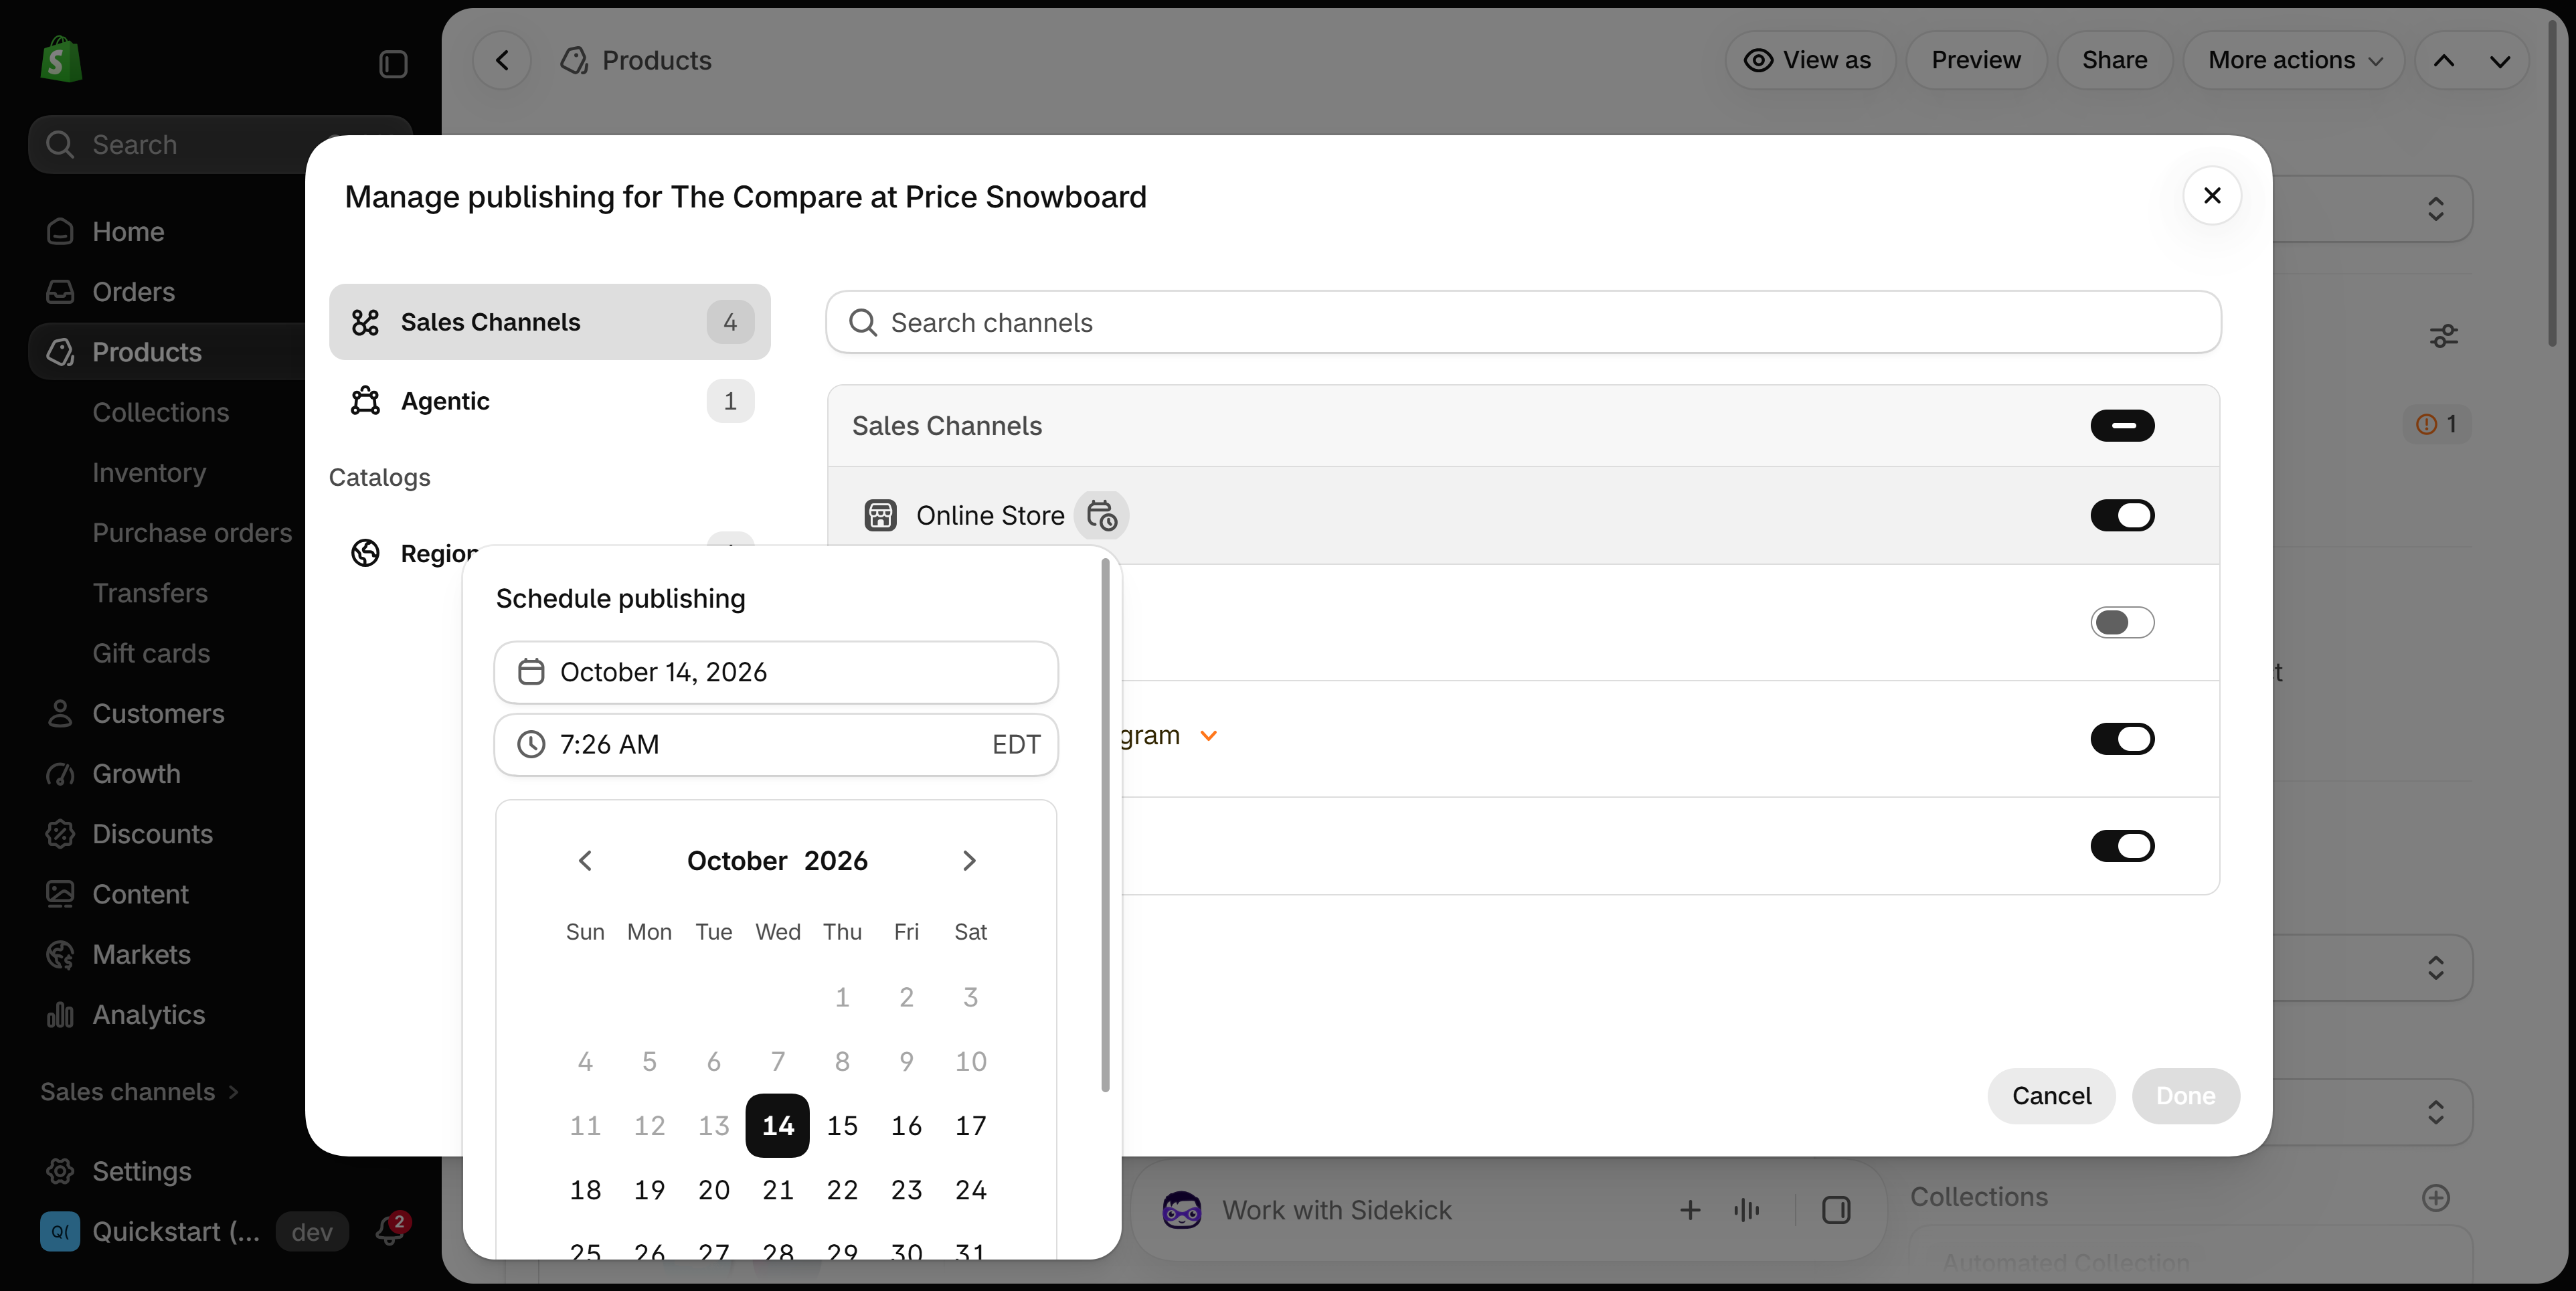The width and height of the screenshot is (2576, 1291).
Task: Toggle the Online Store publishing switch
Action: 2122,515
